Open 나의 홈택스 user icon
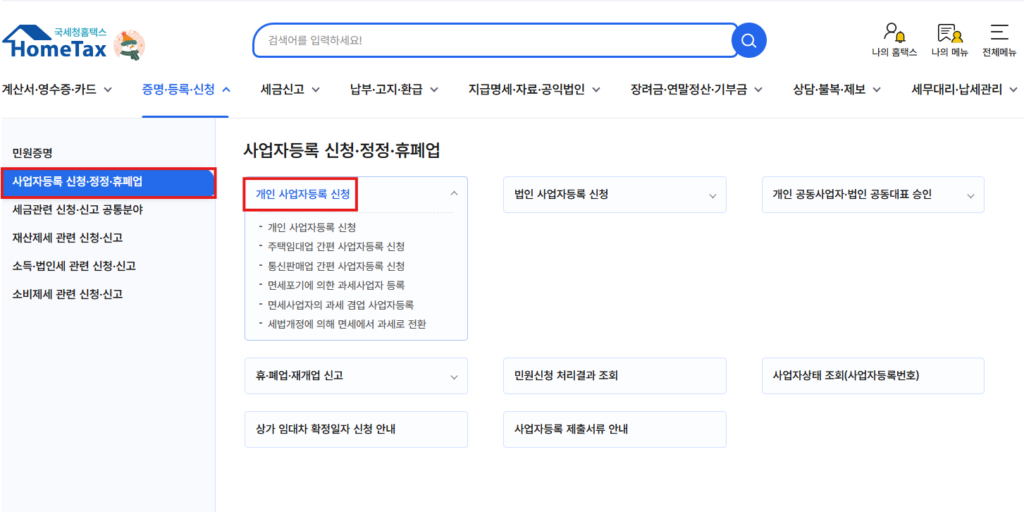Screen dimensions: 1024x512 point(894,39)
